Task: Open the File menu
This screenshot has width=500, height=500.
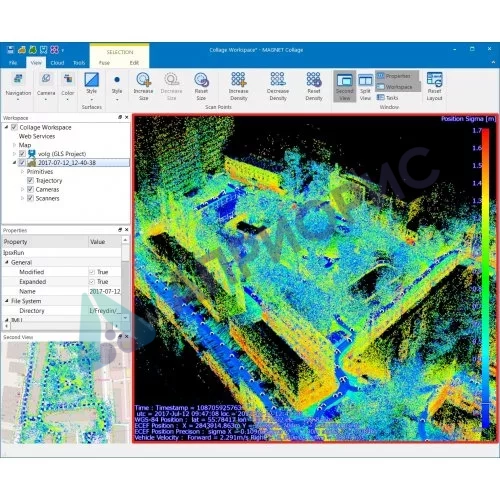Action: tap(13, 63)
